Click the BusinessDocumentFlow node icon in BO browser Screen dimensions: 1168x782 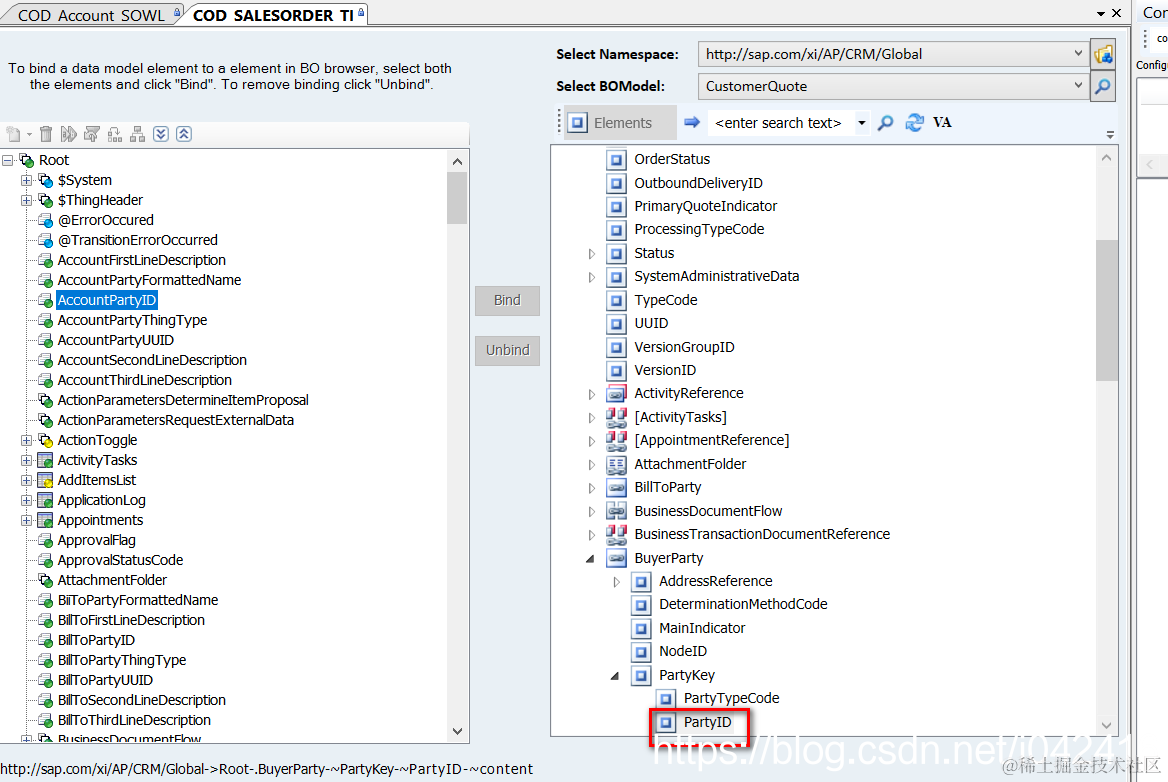click(x=616, y=511)
